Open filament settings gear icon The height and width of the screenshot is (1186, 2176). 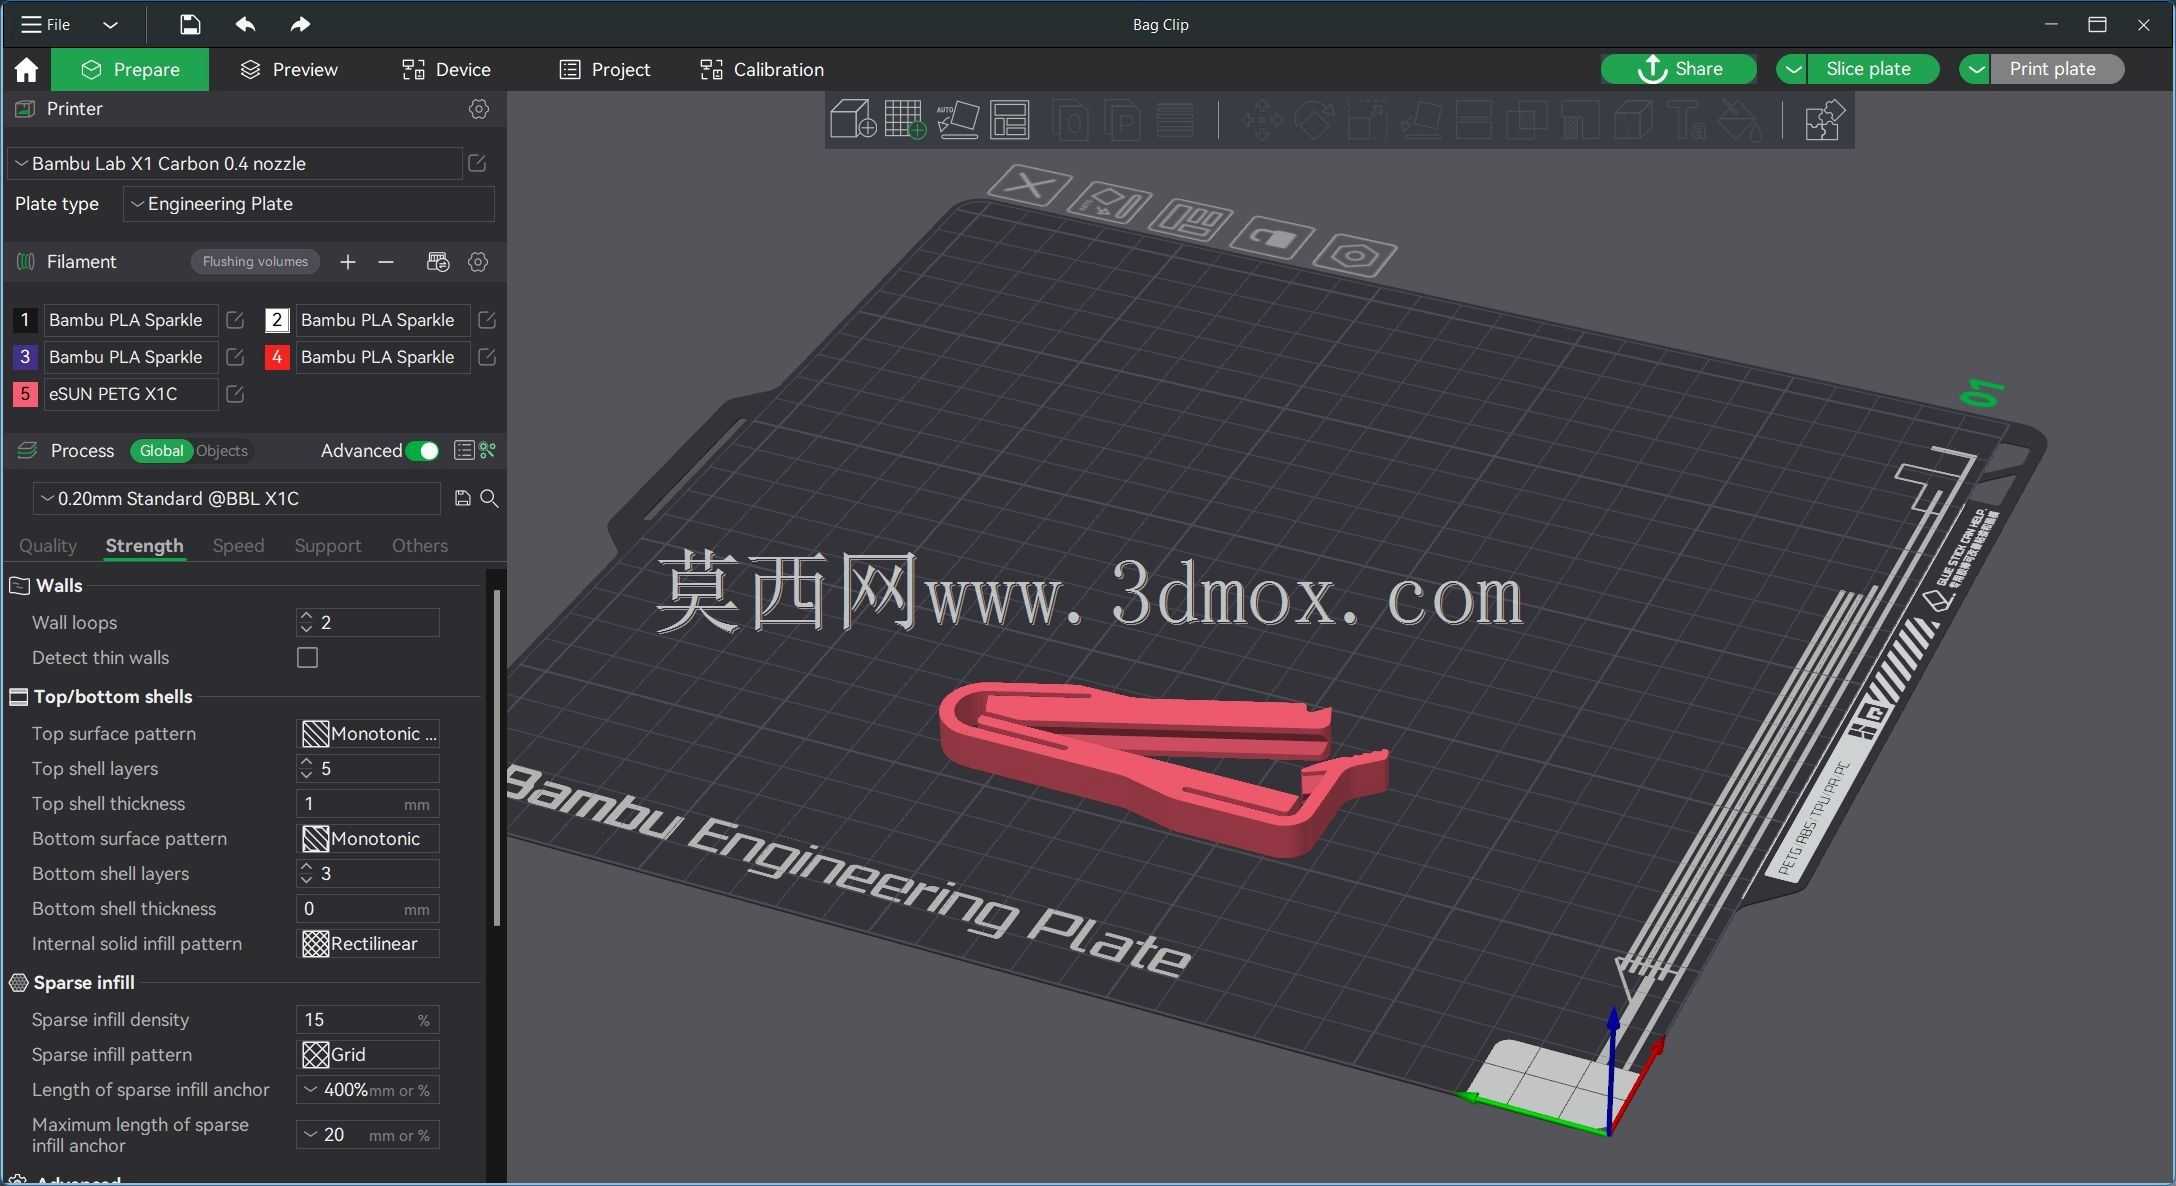478,262
